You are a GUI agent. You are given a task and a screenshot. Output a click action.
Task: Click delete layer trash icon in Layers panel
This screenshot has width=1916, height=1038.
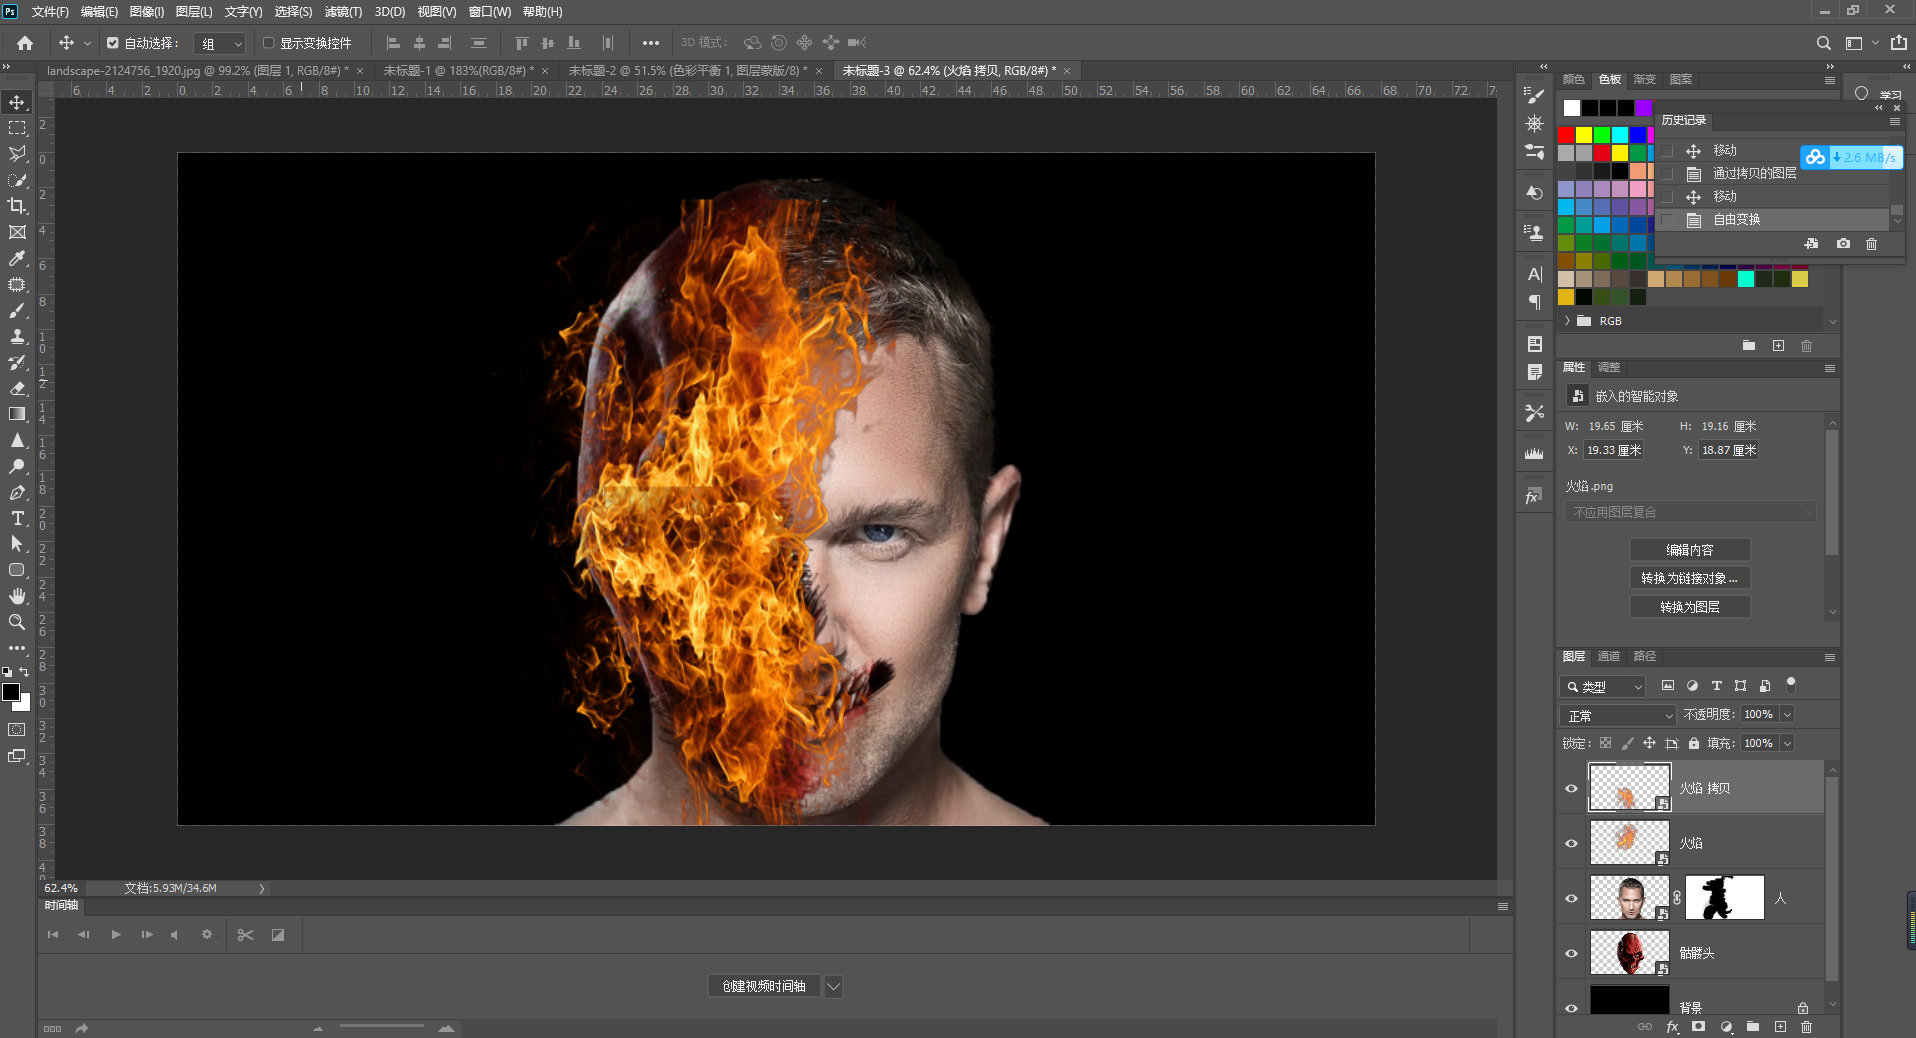click(x=1806, y=1027)
